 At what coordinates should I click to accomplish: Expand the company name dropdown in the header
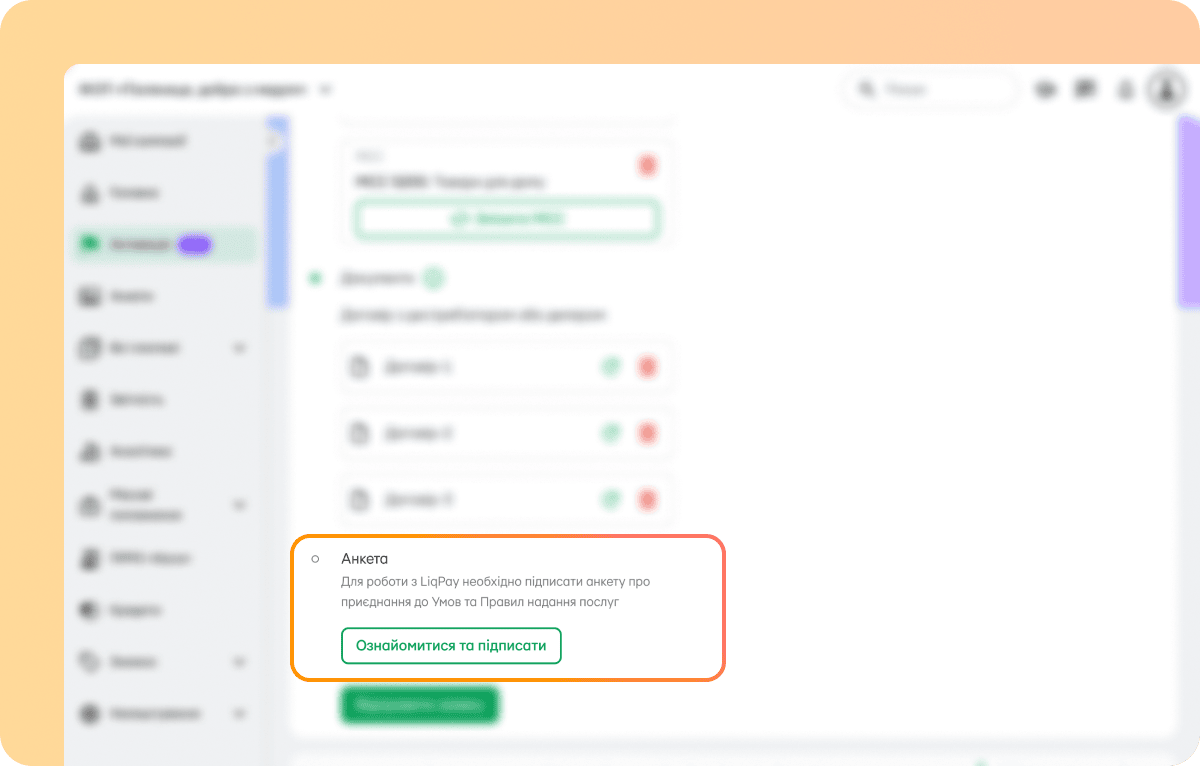tap(325, 90)
